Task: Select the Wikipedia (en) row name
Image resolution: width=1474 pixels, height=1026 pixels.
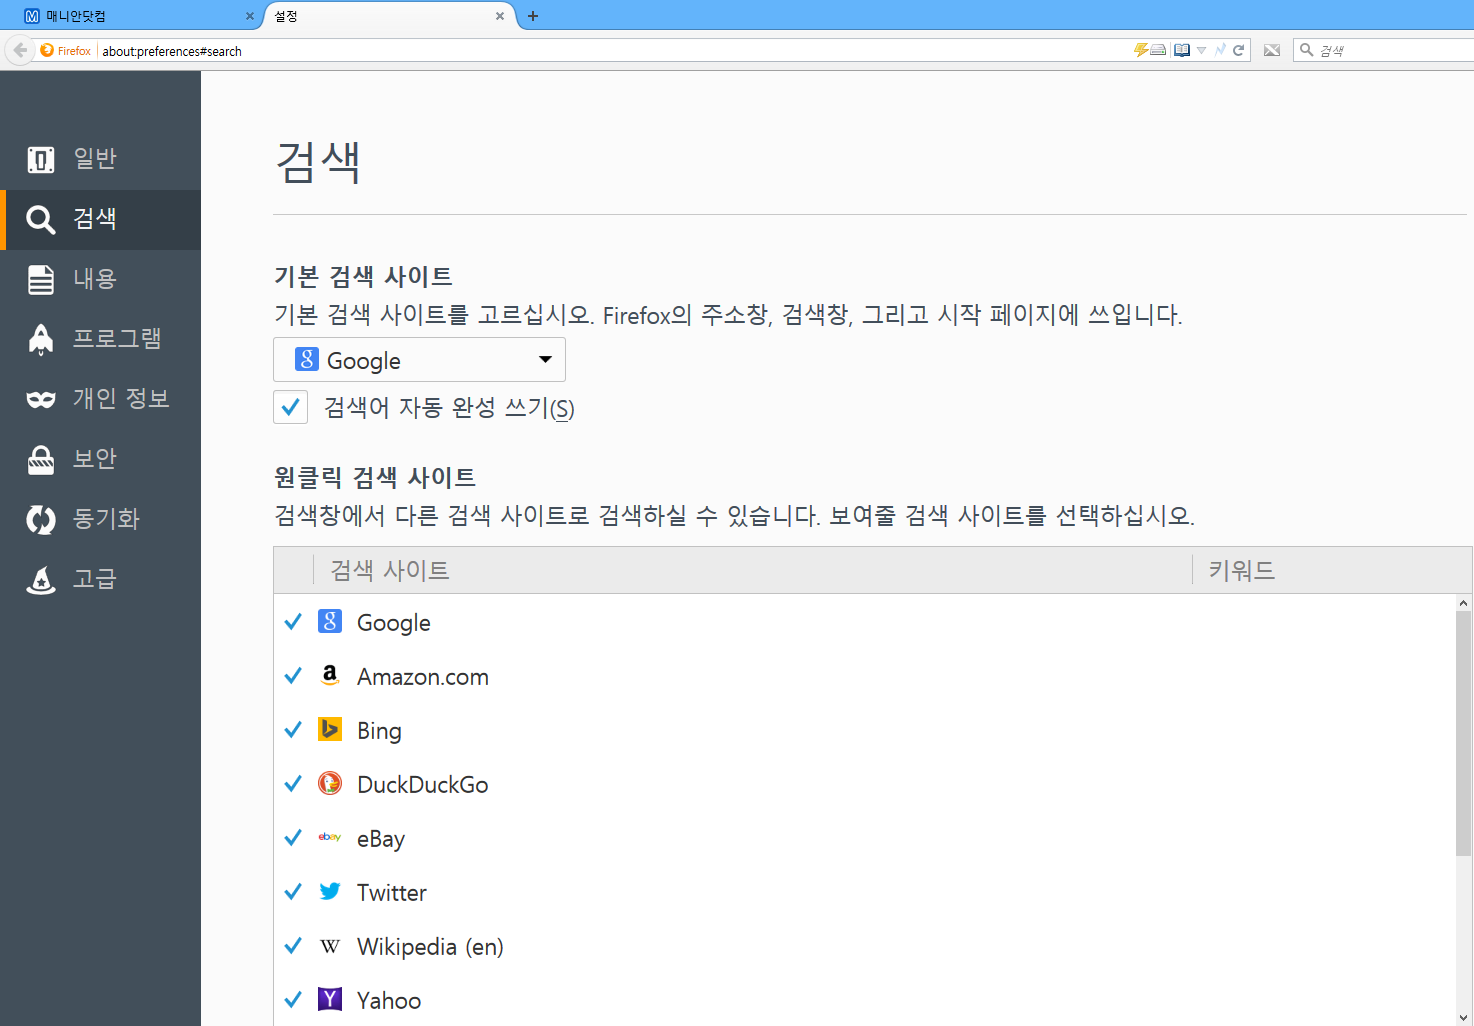Action: 430,947
